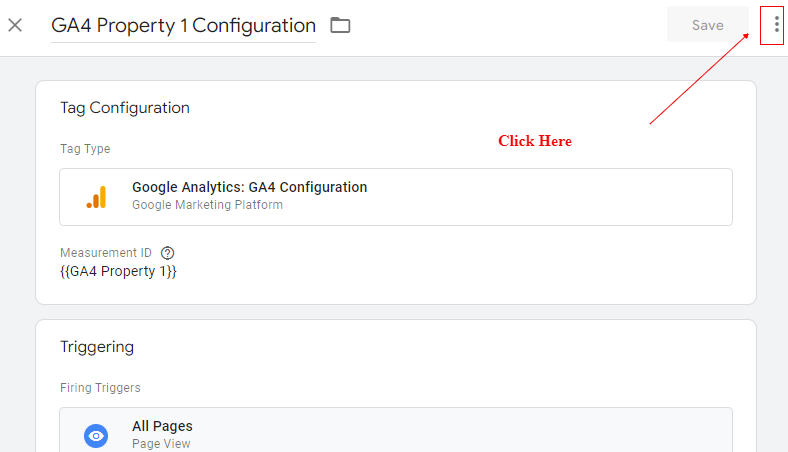Click the Page View trigger type text

click(161, 443)
